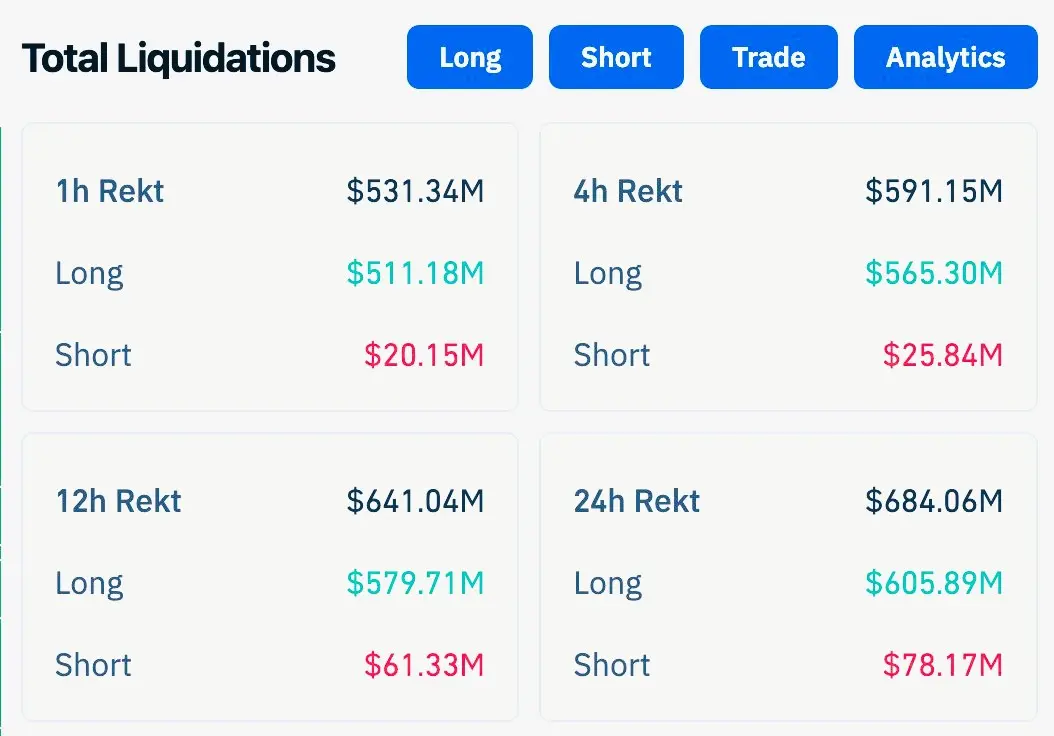Screen dimensions: 1054x736
Task: Click the 4h Rekt total $591.15M
Action: [933, 191]
